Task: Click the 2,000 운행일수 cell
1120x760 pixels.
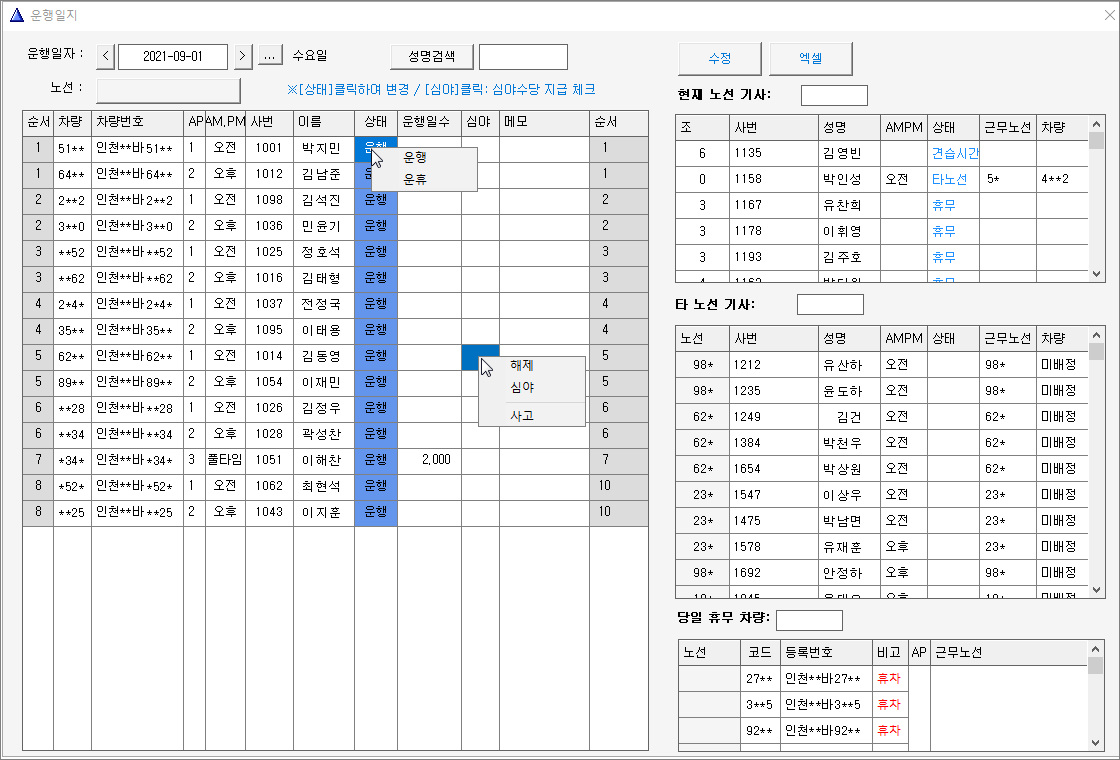Action: [429, 460]
